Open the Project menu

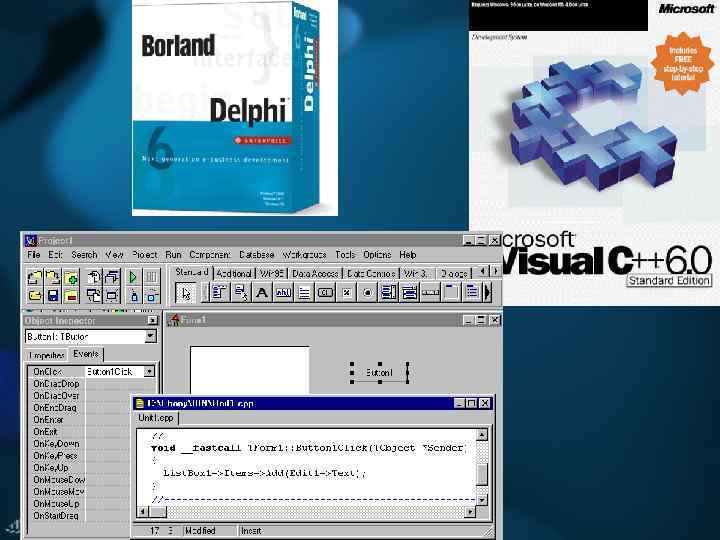[x=145, y=254]
